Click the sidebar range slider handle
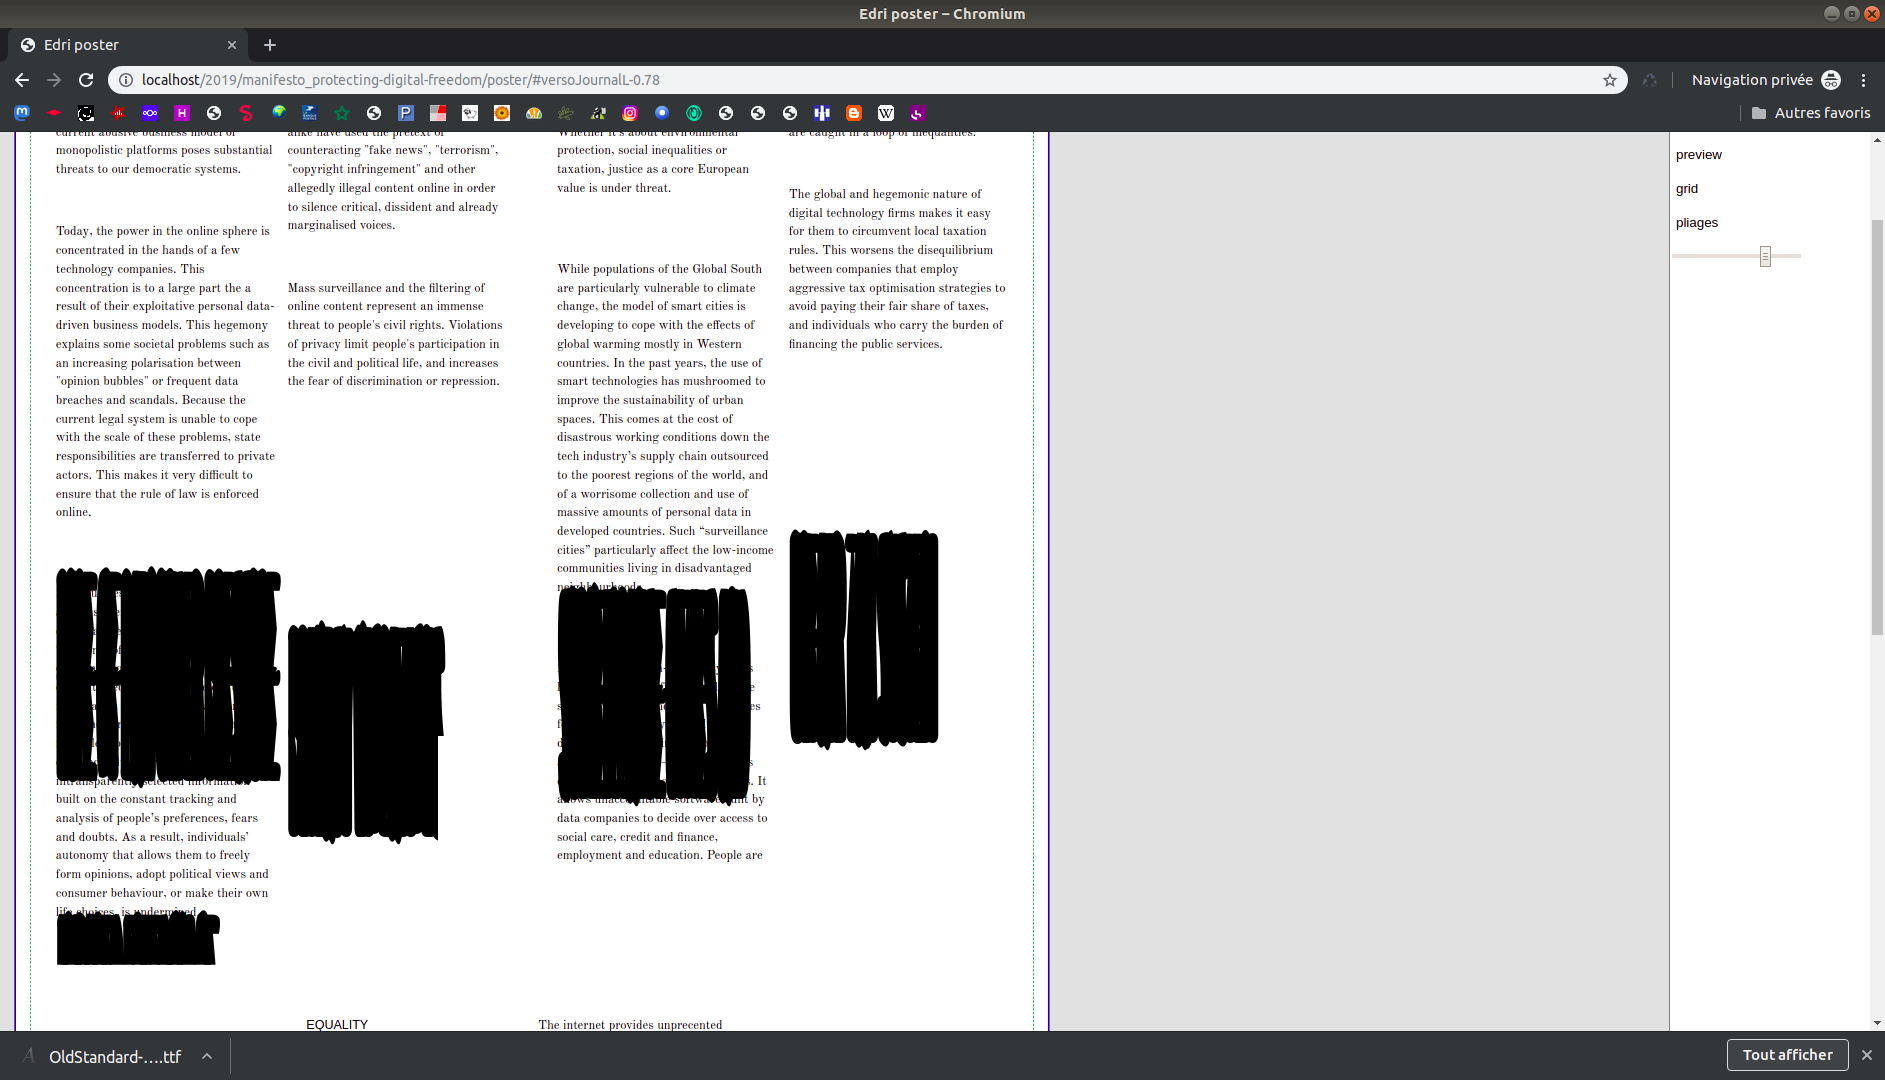This screenshot has height=1080, width=1885. (1765, 257)
